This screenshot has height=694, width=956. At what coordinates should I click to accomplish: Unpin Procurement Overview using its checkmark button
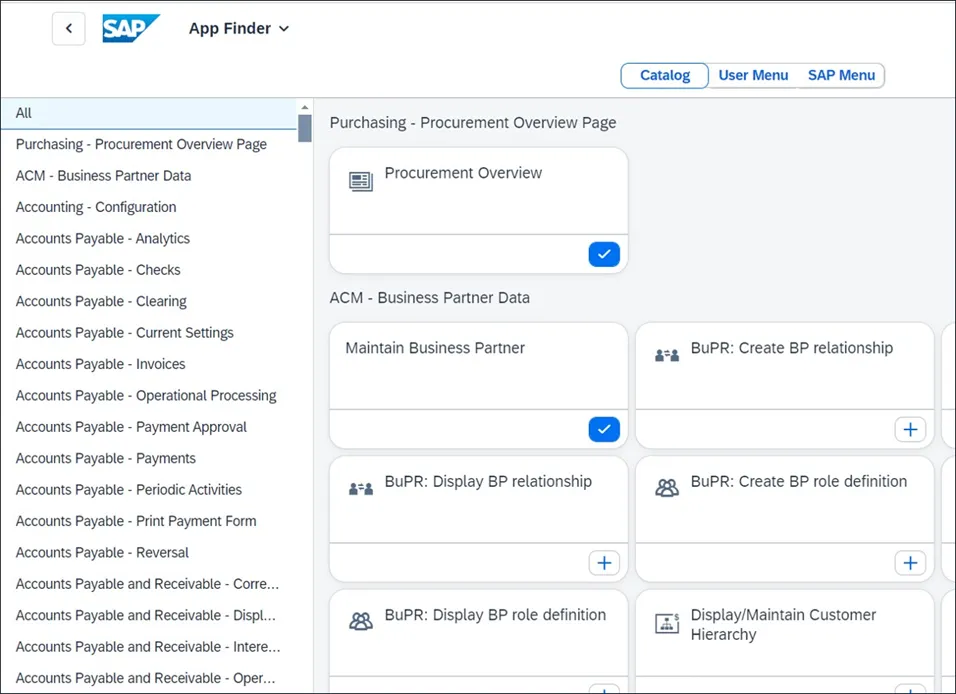[x=604, y=254]
